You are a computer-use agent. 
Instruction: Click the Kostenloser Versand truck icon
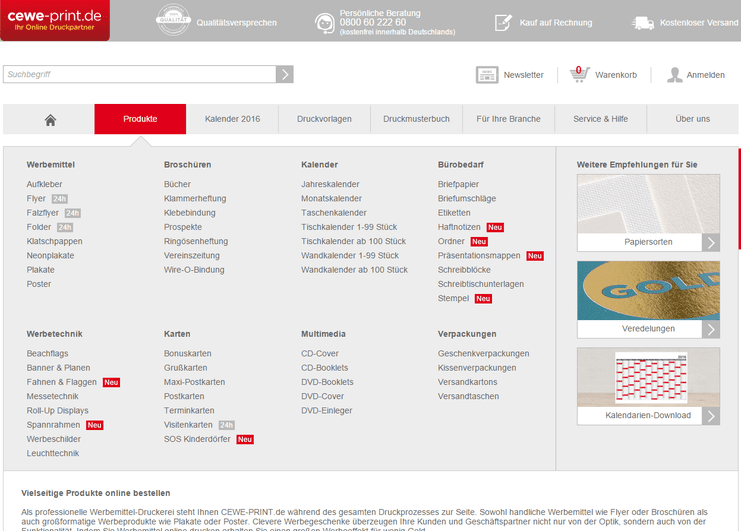click(643, 22)
